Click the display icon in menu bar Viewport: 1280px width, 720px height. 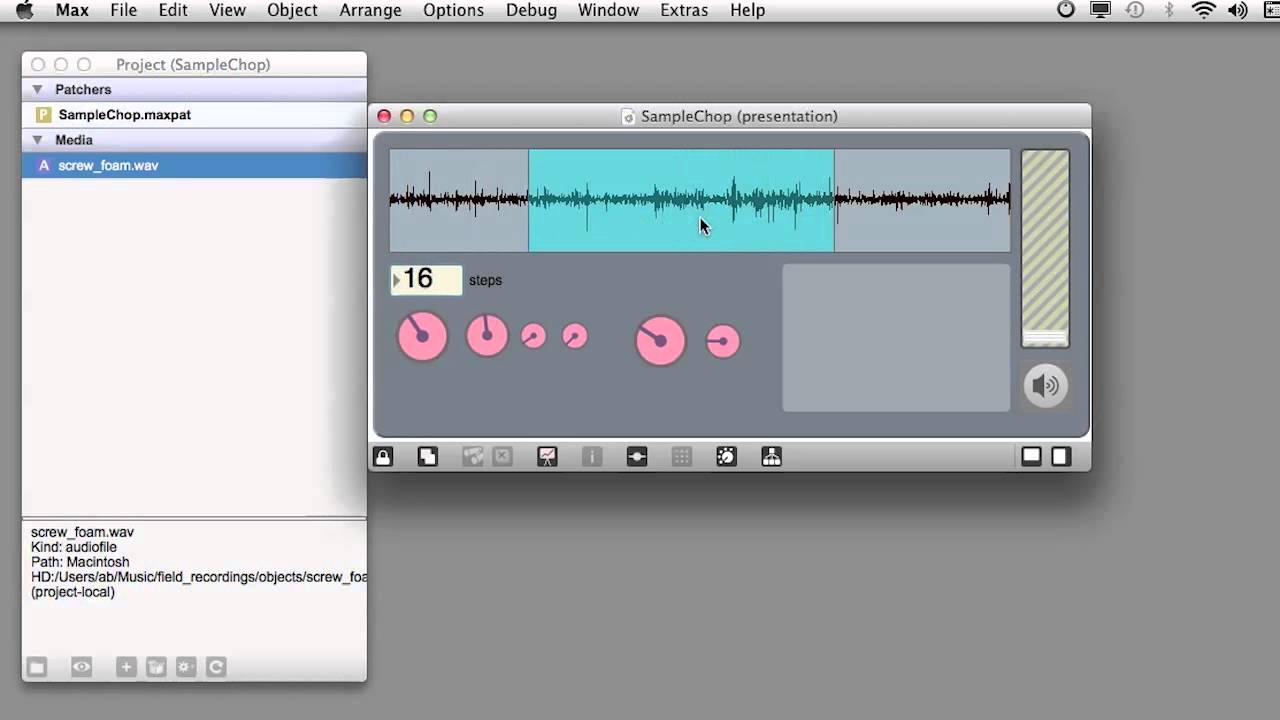click(x=1100, y=10)
